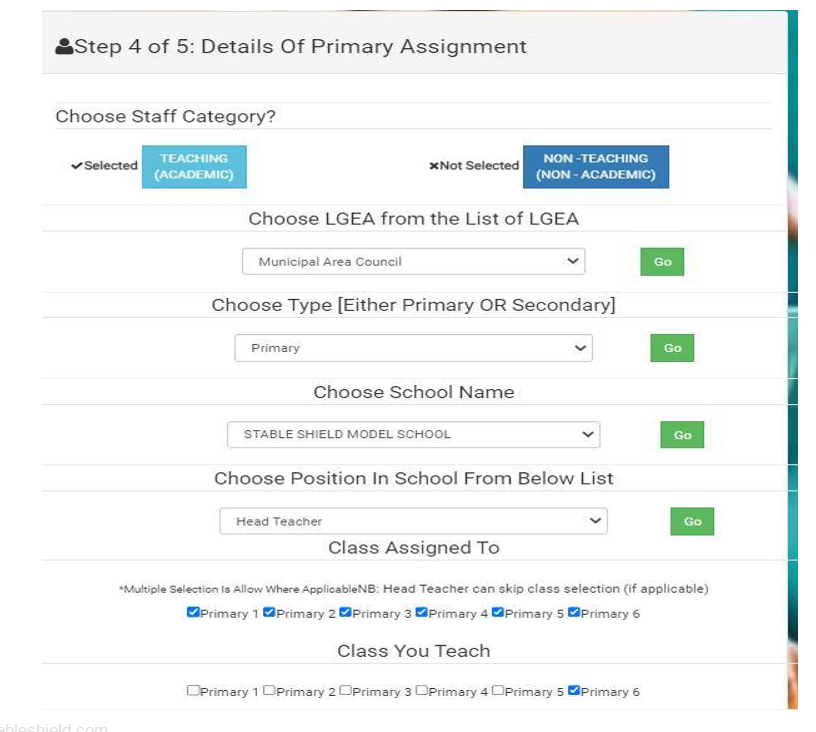Image resolution: width=816 pixels, height=732 pixels.
Task: Click the checkmark icon beside Selected label
Action: (x=77, y=166)
